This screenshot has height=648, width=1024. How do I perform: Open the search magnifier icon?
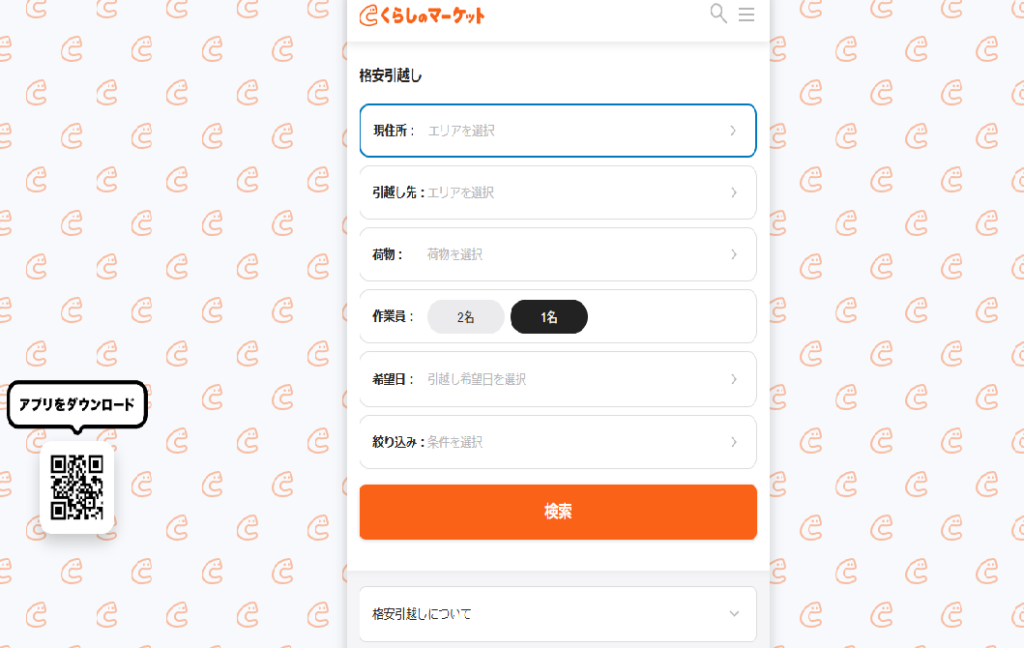tap(718, 14)
